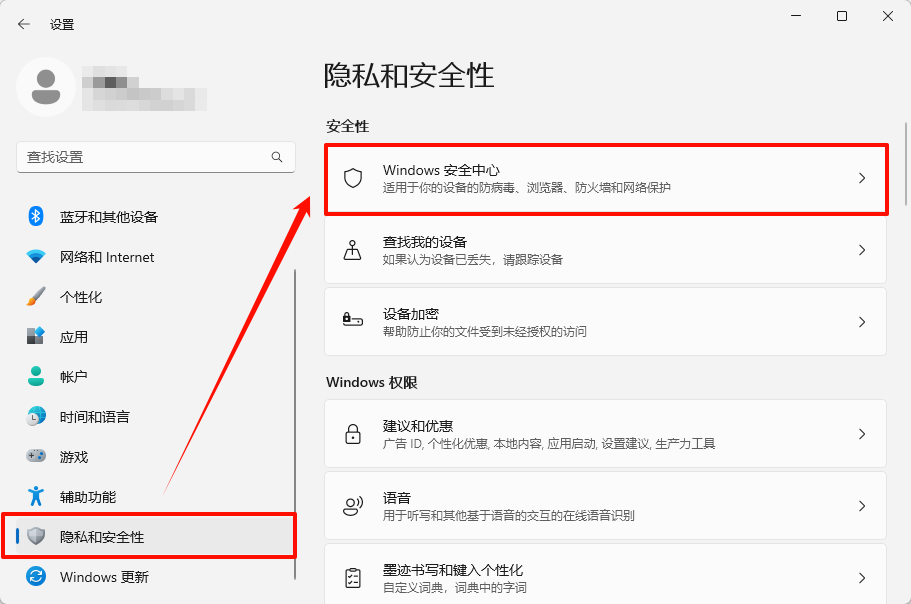Image resolution: width=911 pixels, height=604 pixels.
Task: Click the Time and language globe-clock icon
Action: click(x=36, y=416)
